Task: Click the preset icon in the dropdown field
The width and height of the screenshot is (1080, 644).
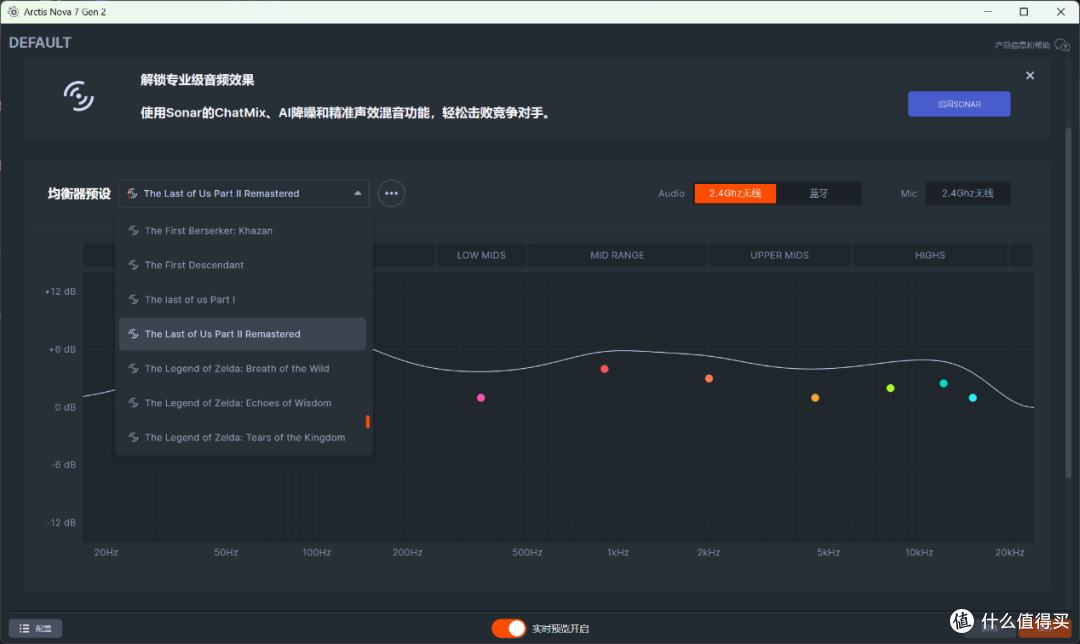Action: pyautogui.click(x=132, y=194)
